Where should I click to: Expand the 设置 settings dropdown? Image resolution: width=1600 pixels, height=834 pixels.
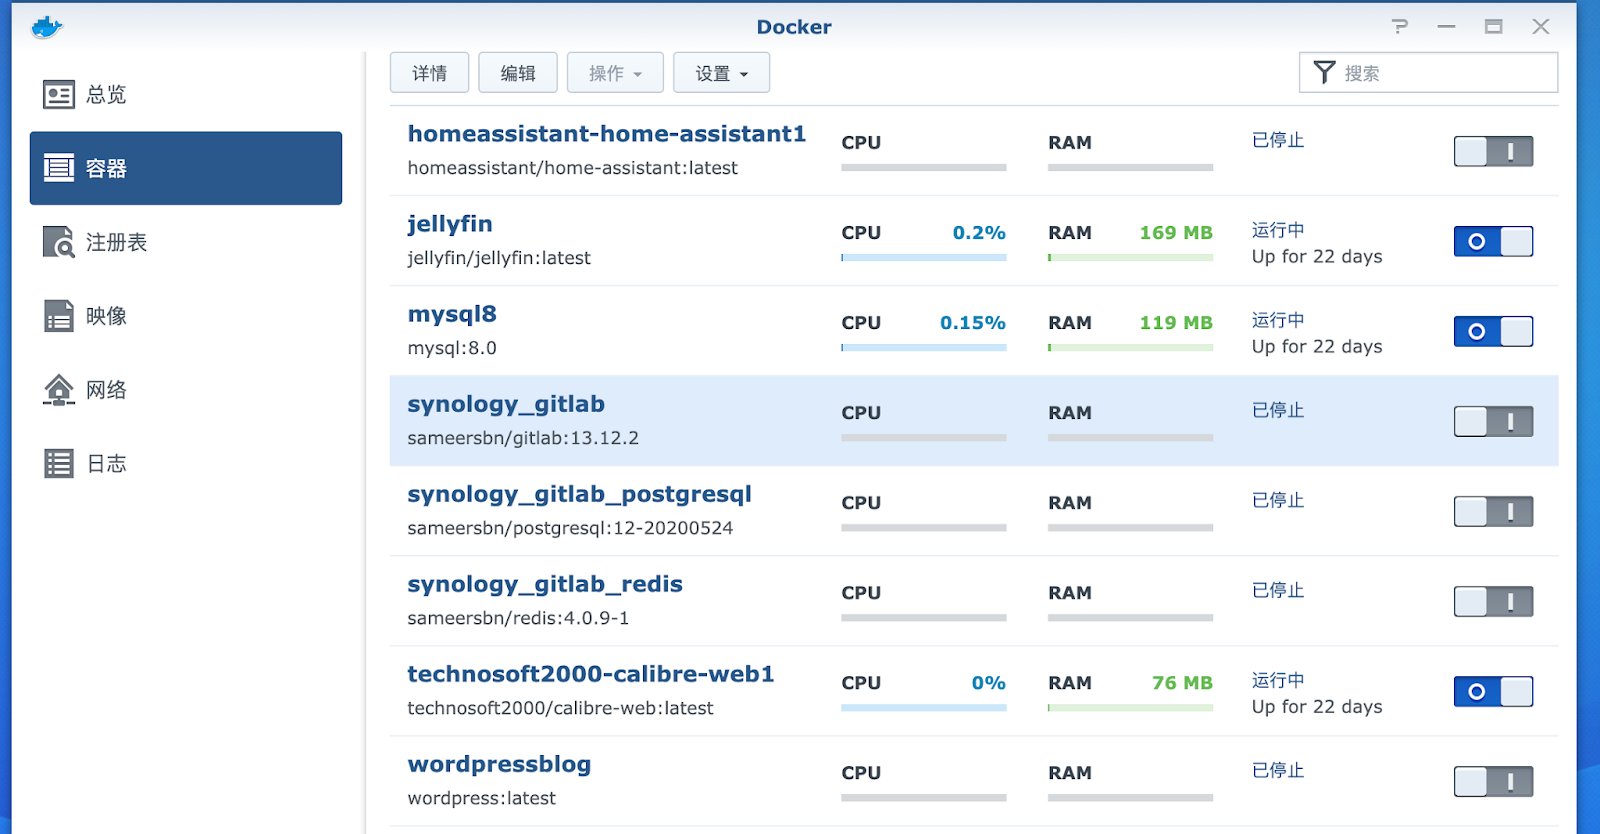pyautogui.click(x=721, y=73)
